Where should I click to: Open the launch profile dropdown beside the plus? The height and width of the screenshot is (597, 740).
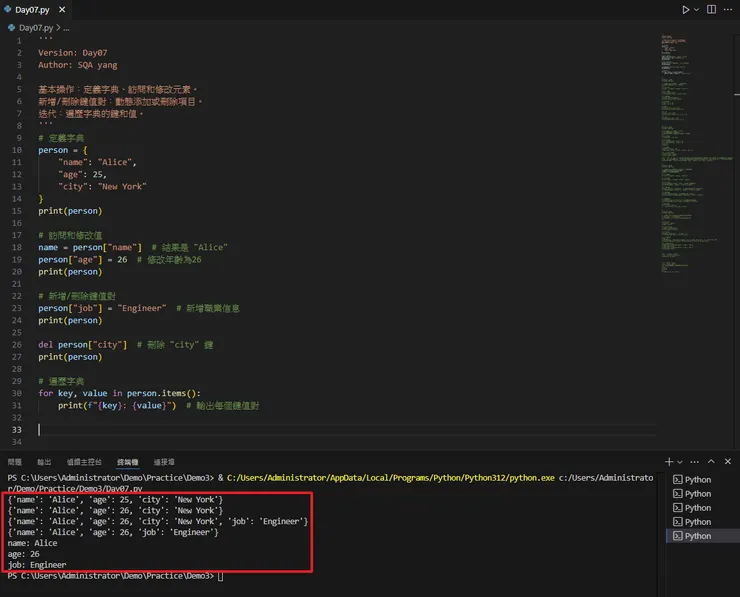[x=680, y=462]
